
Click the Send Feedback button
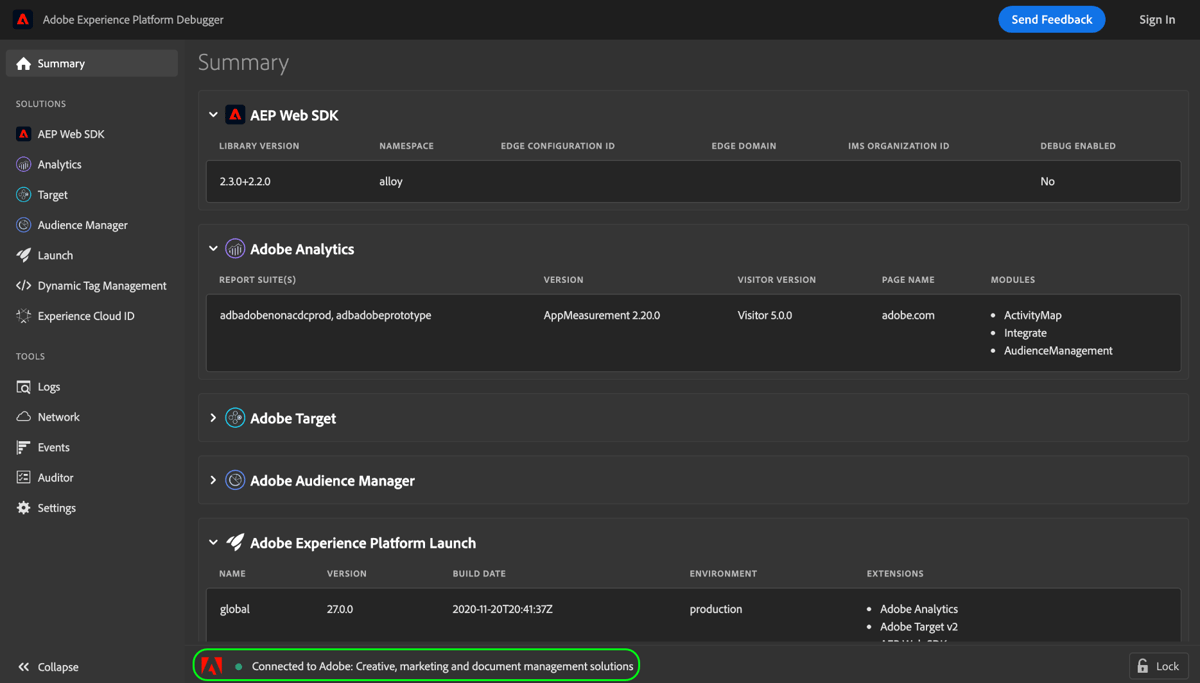coord(1051,19)
